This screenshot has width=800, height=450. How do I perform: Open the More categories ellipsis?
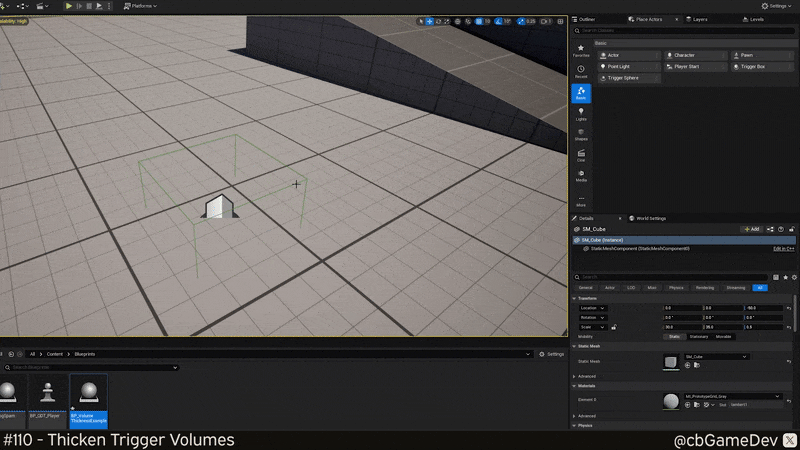click(581, 201)
